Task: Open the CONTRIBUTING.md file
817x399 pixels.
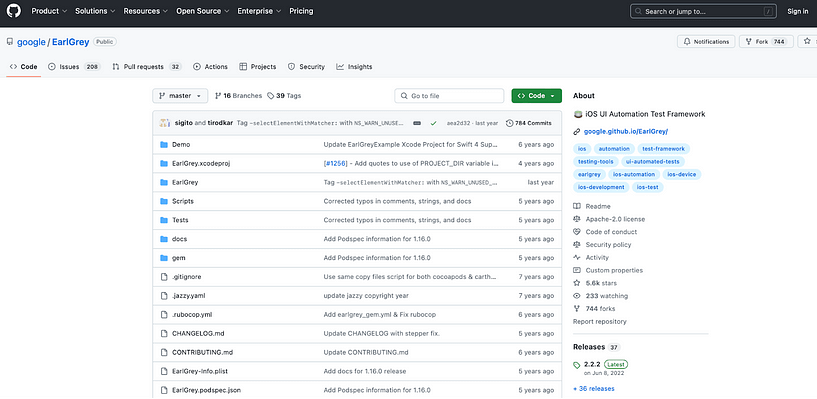Action: tap(202, 352)
